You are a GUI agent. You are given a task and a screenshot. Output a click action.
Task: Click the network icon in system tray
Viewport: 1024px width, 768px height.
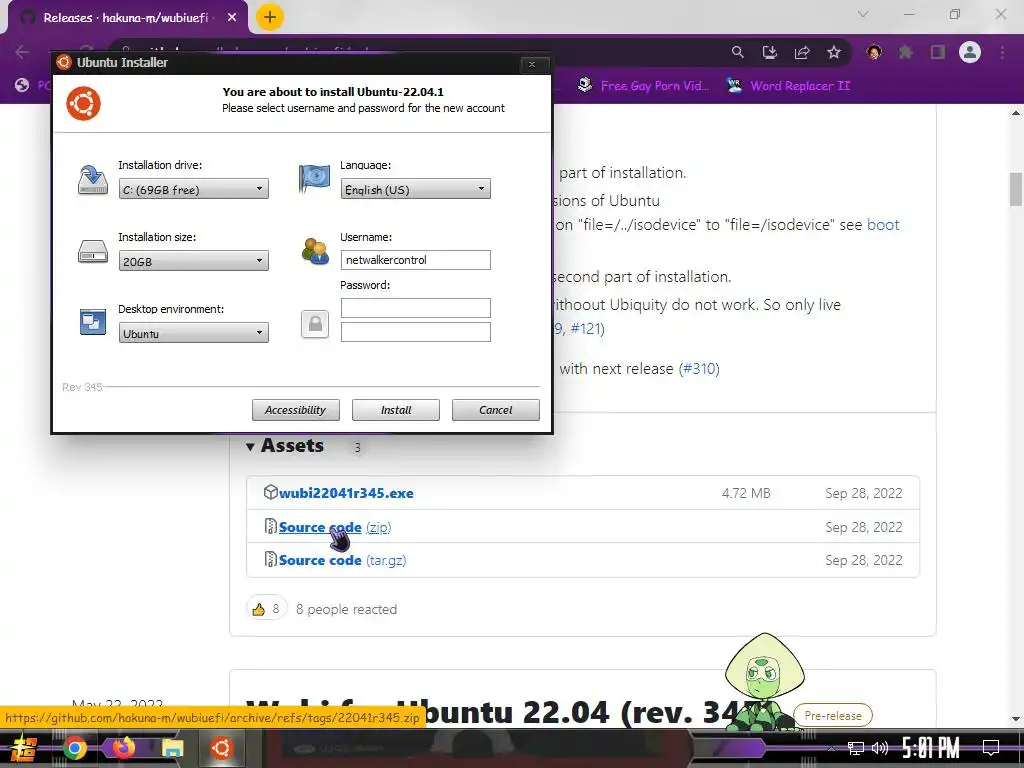click(855, 748)
